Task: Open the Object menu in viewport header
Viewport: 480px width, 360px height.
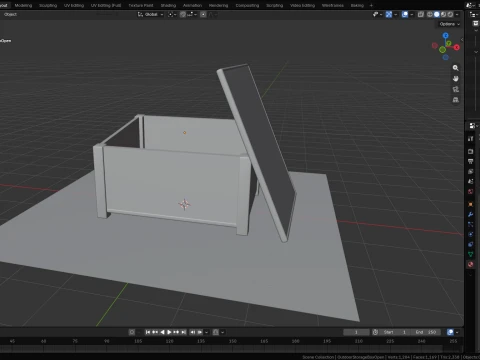Action: (x=10, y=14)
